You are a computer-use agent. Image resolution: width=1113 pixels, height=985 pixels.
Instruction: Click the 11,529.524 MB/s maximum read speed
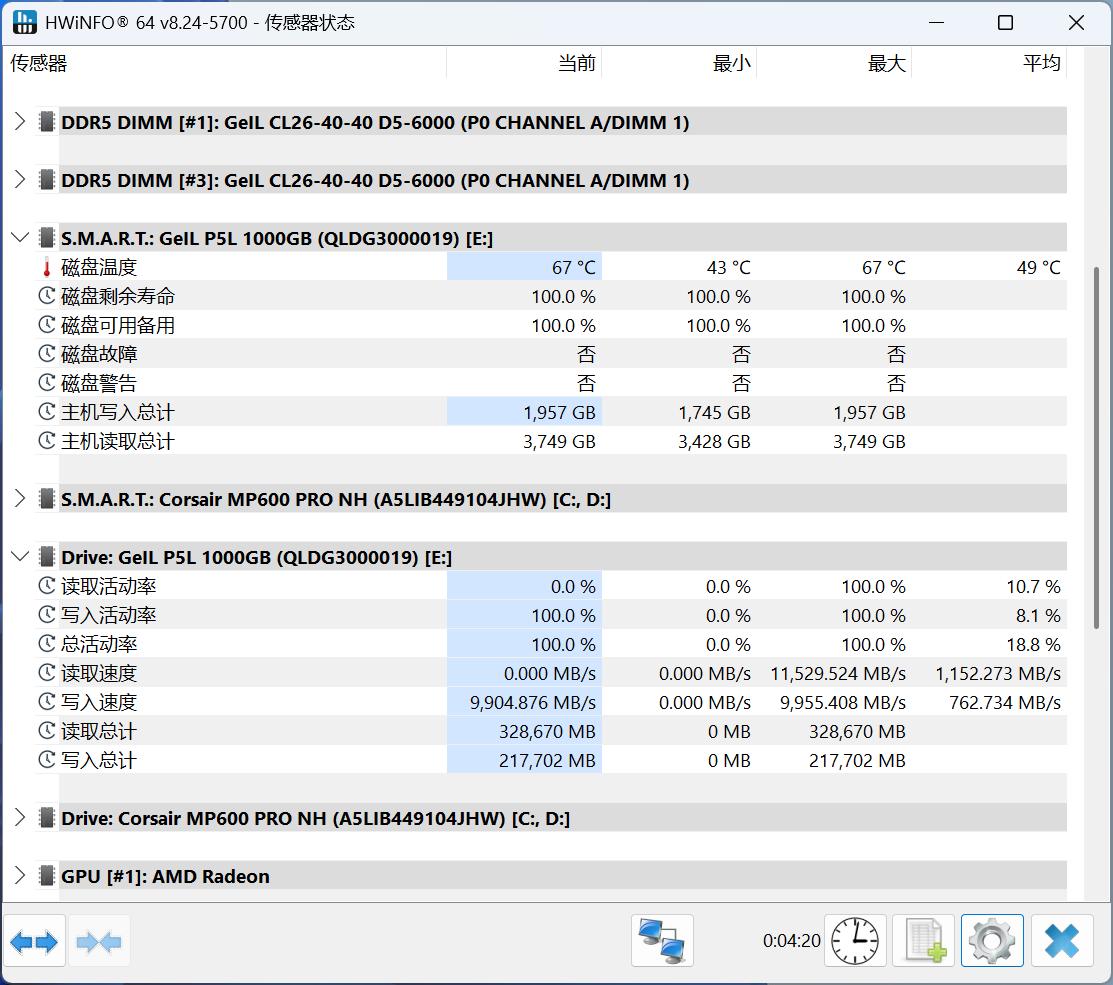tap(838, 673)
